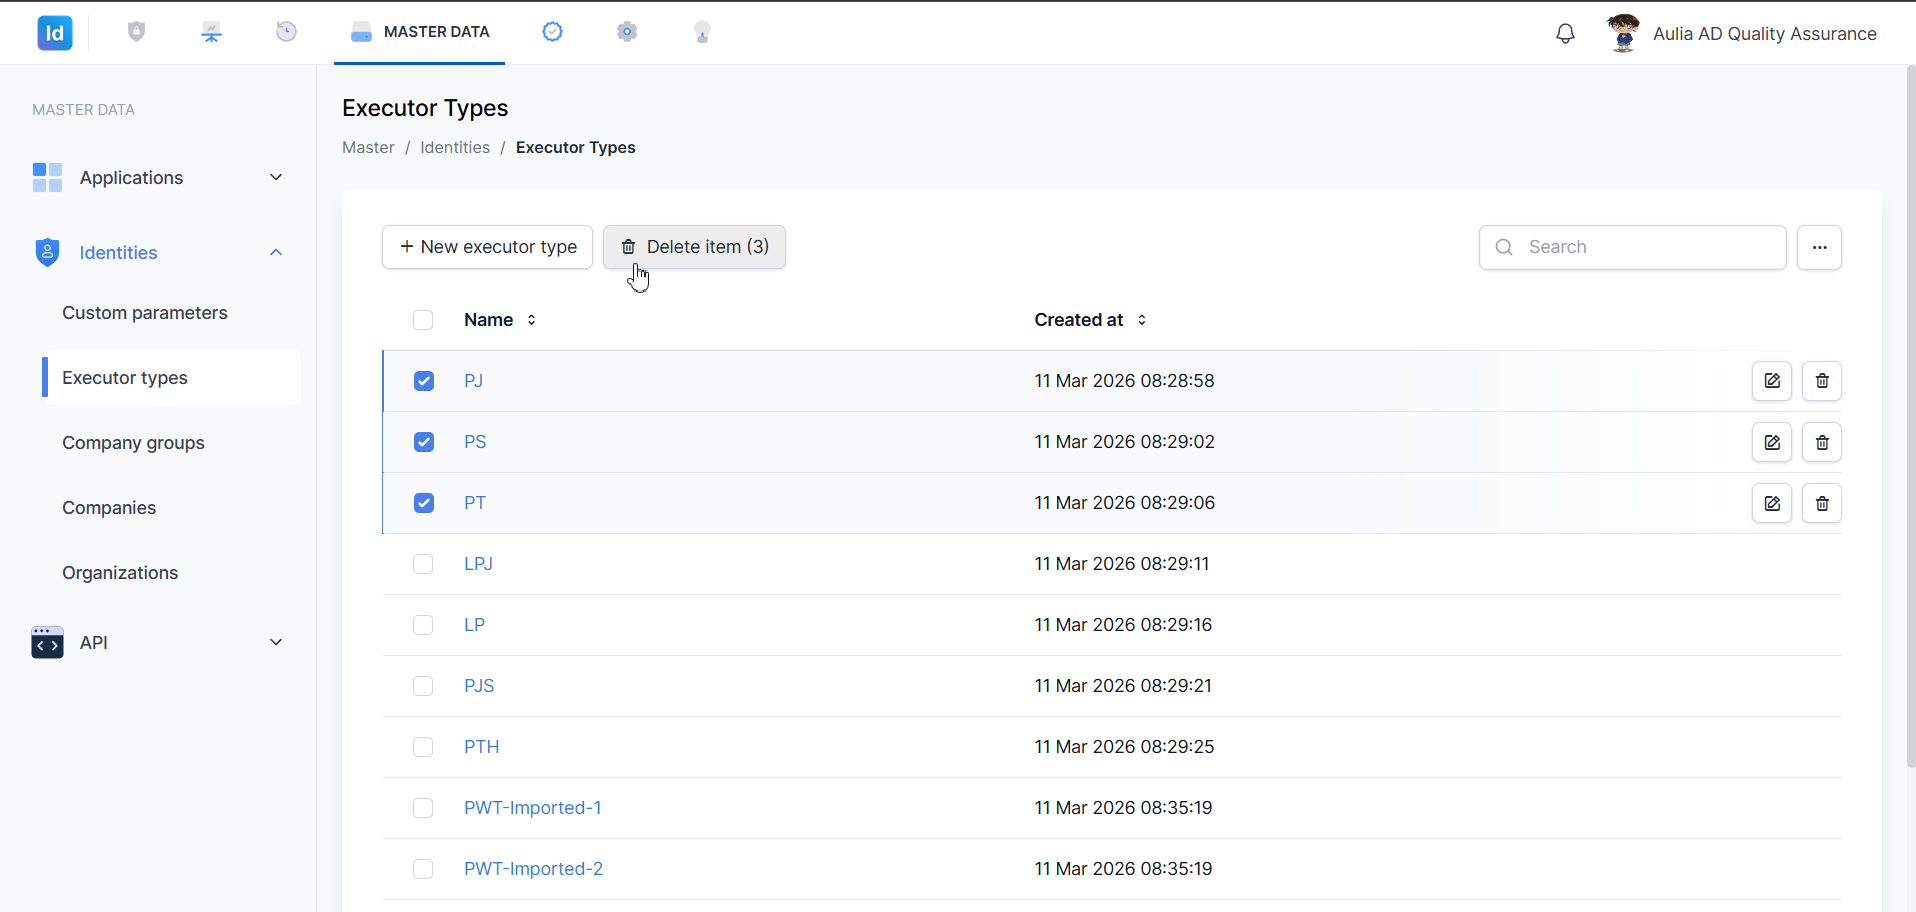Uncheck the PS row checkbox
The width and height of the screenshot is (1916, 912).
pyautogui.click(x=424, y=442)
